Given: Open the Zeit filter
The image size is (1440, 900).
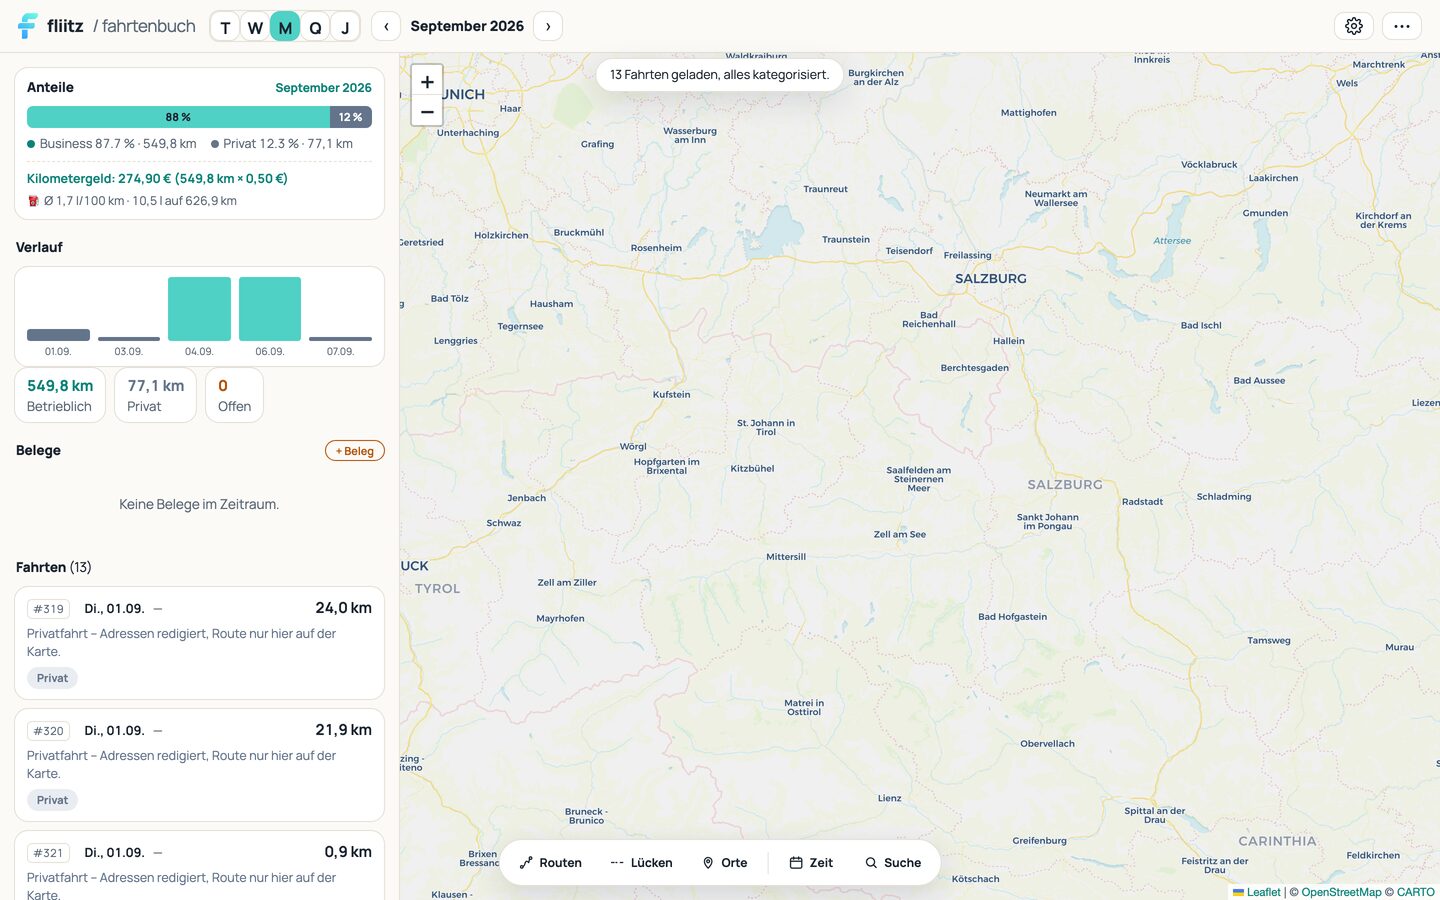Looking at the screenshot, I should (x=811, y=863).
